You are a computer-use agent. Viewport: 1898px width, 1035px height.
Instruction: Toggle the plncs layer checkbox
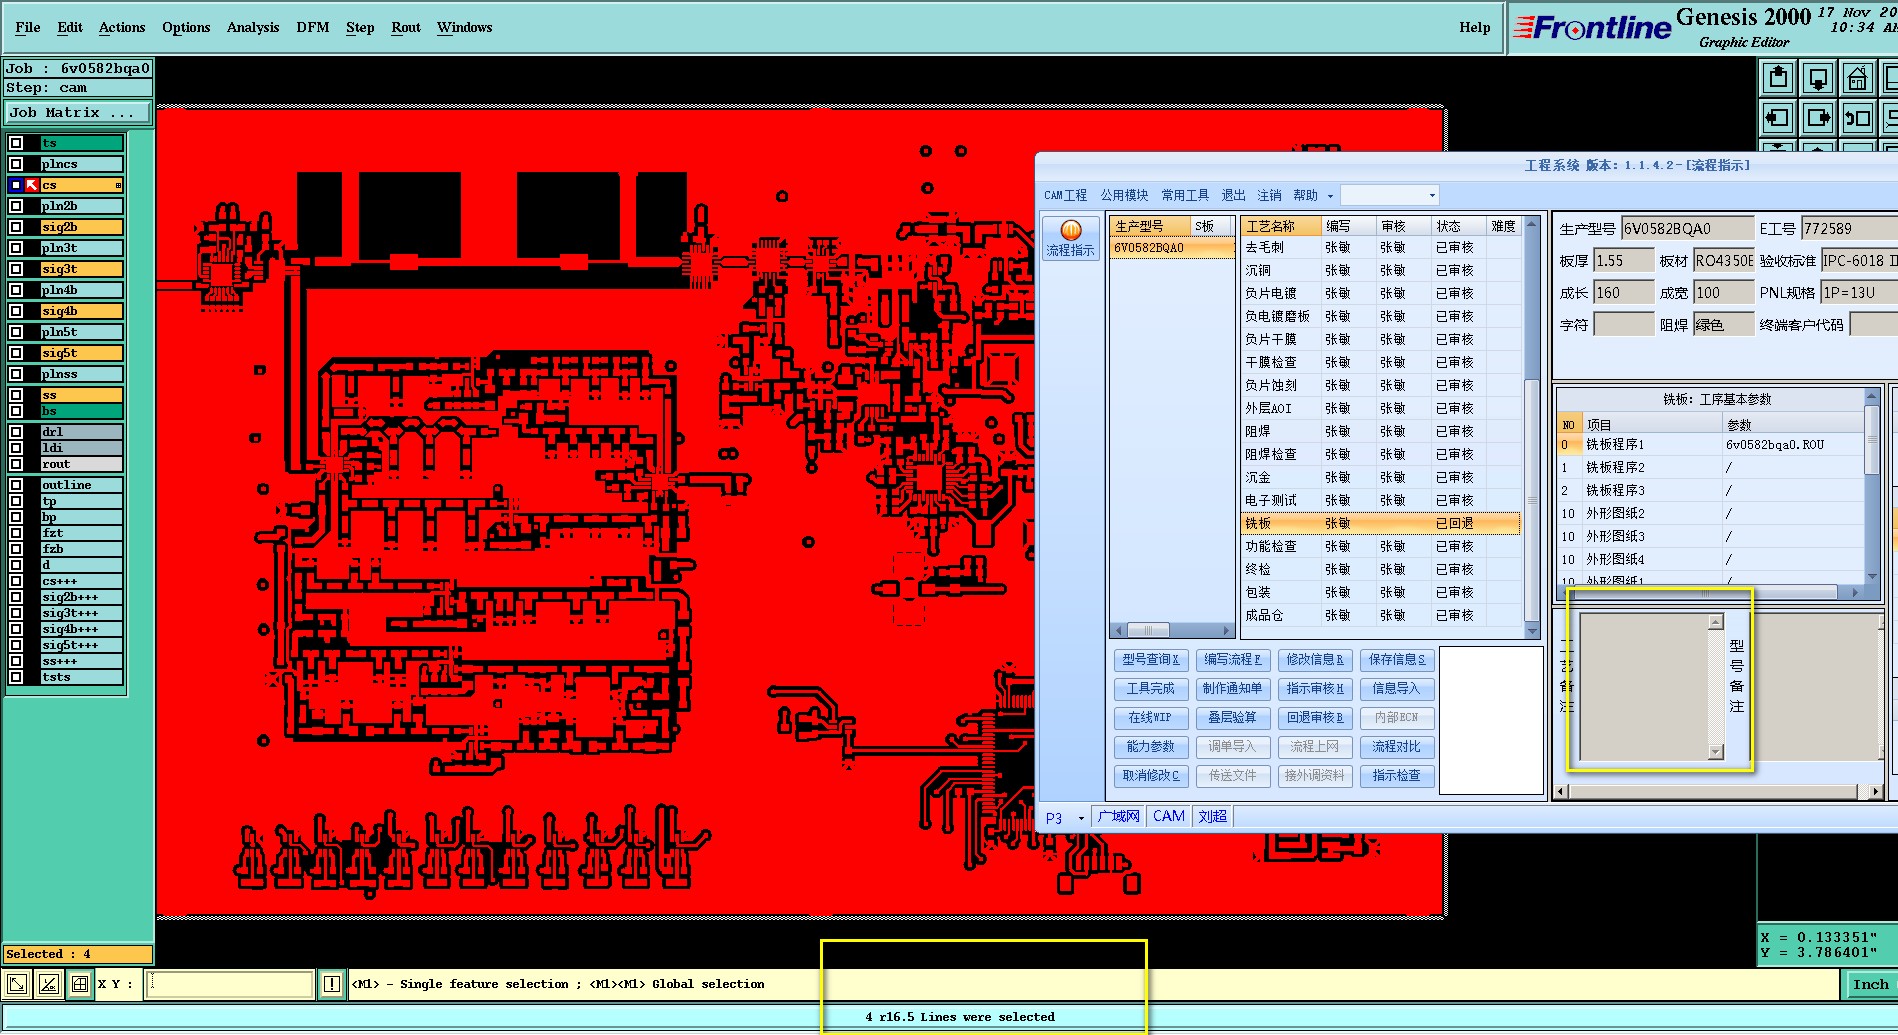pos(16,164)
